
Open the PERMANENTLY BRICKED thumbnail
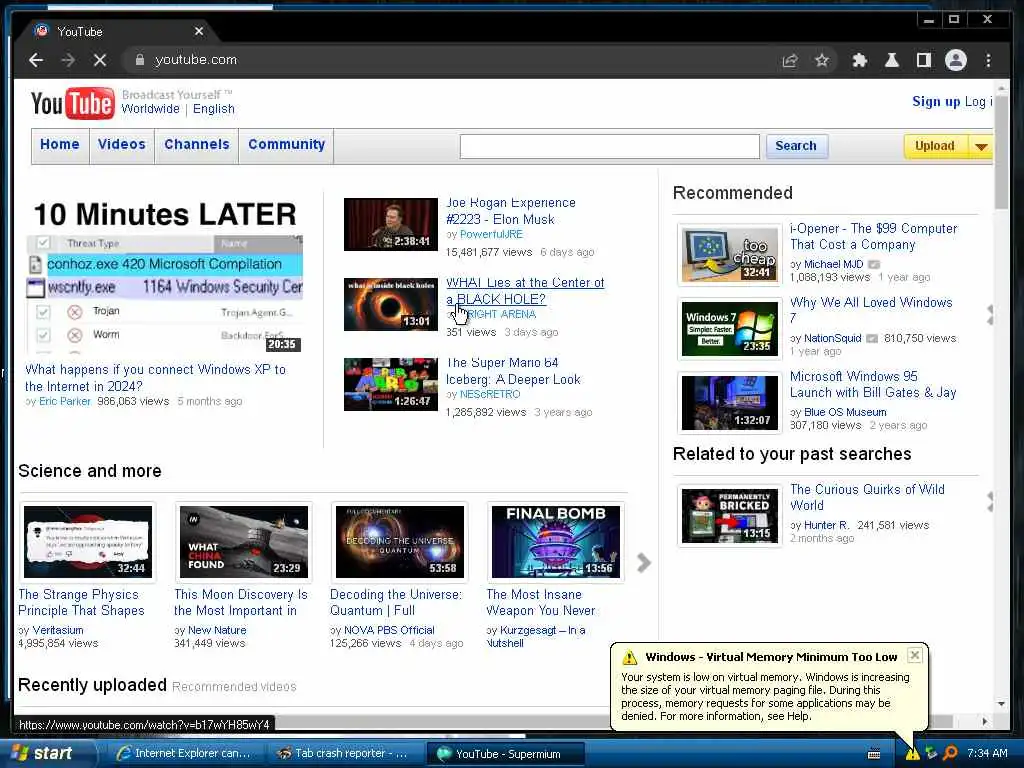point(729,515)
